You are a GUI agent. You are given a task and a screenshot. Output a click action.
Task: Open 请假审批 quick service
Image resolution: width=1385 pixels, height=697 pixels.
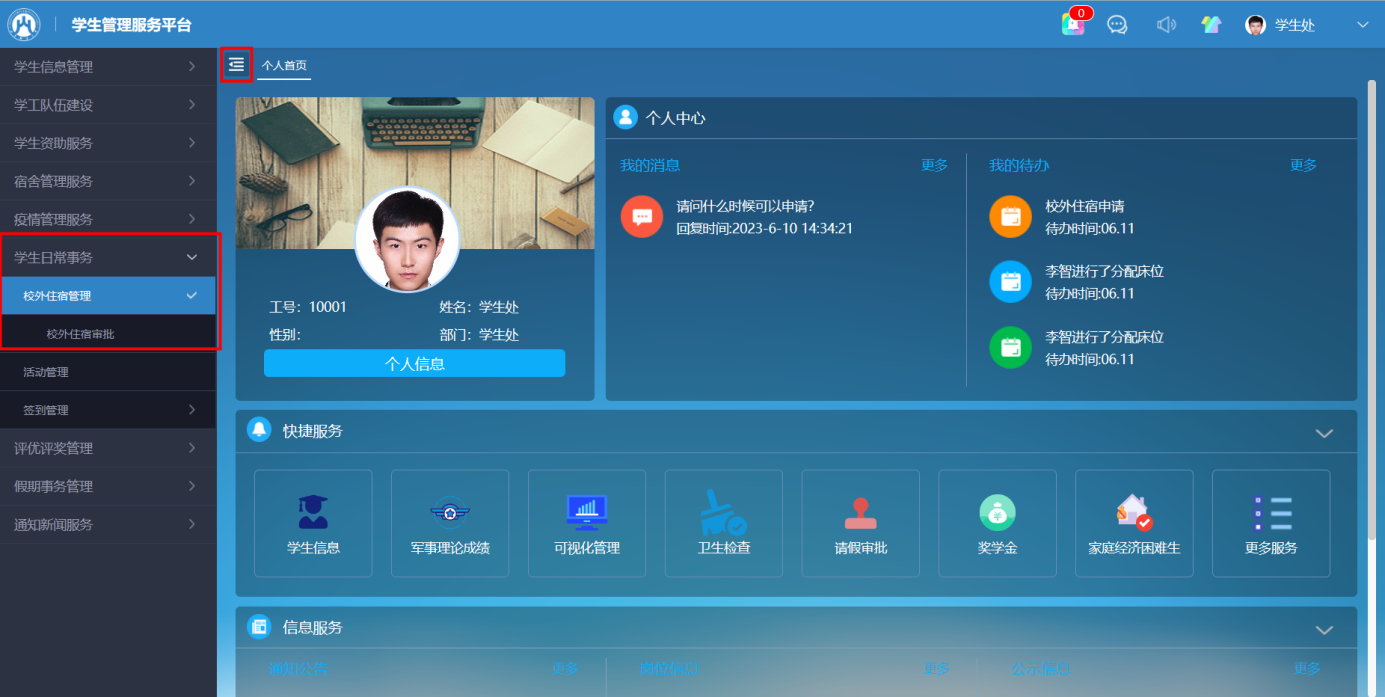pos(860,523)
